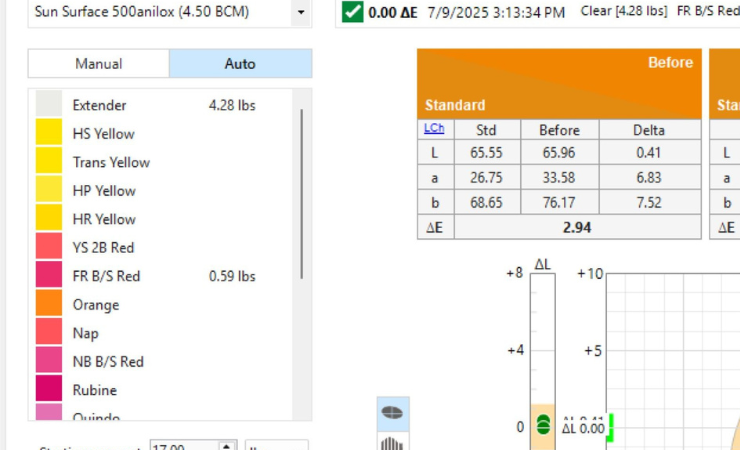The image size is (740, 450).
Task: Click the green ΔL marker on lightness bar
Action: point(543,424)
